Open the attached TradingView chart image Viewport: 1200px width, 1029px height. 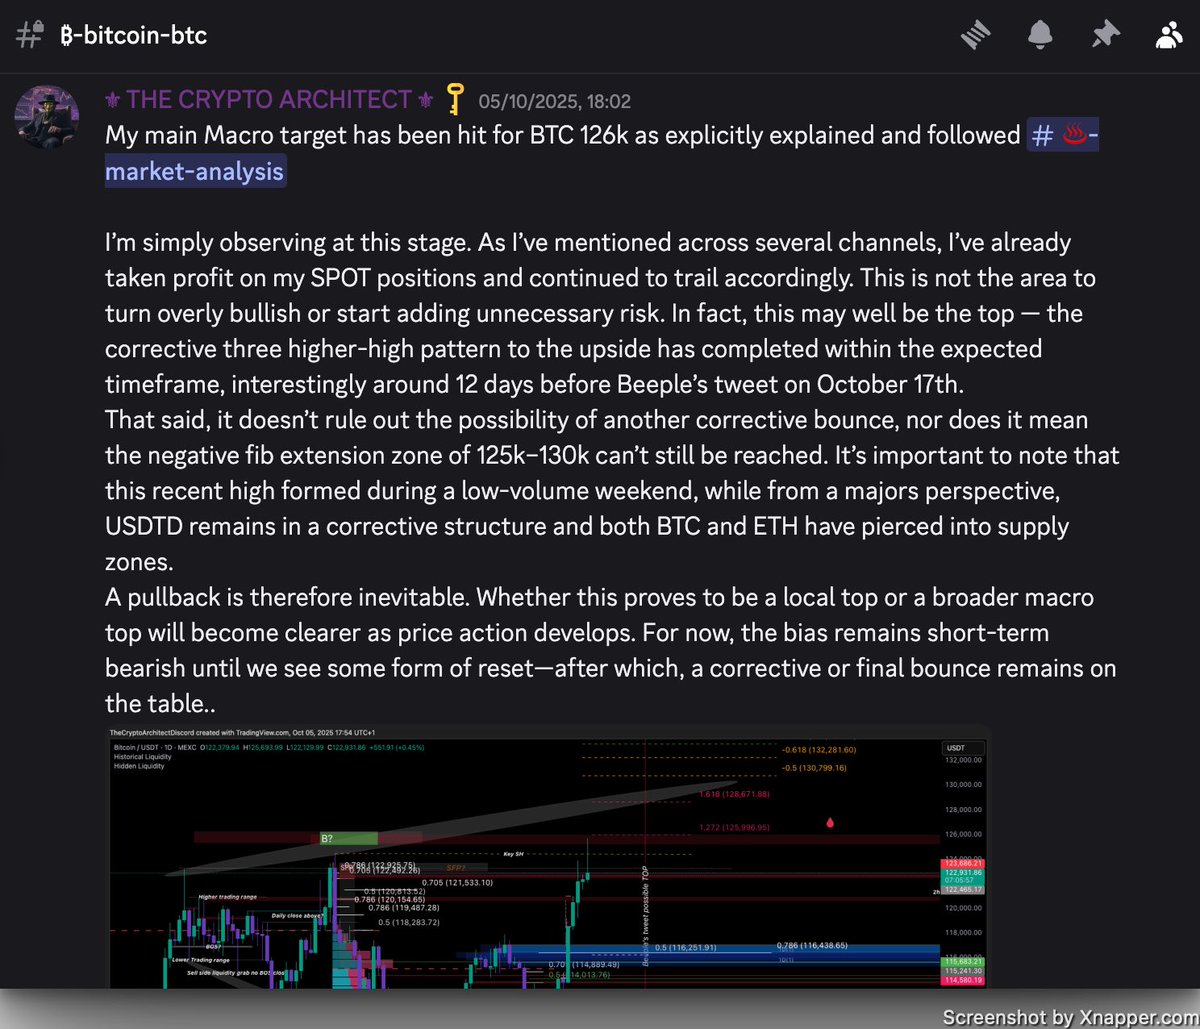[548, 859]
